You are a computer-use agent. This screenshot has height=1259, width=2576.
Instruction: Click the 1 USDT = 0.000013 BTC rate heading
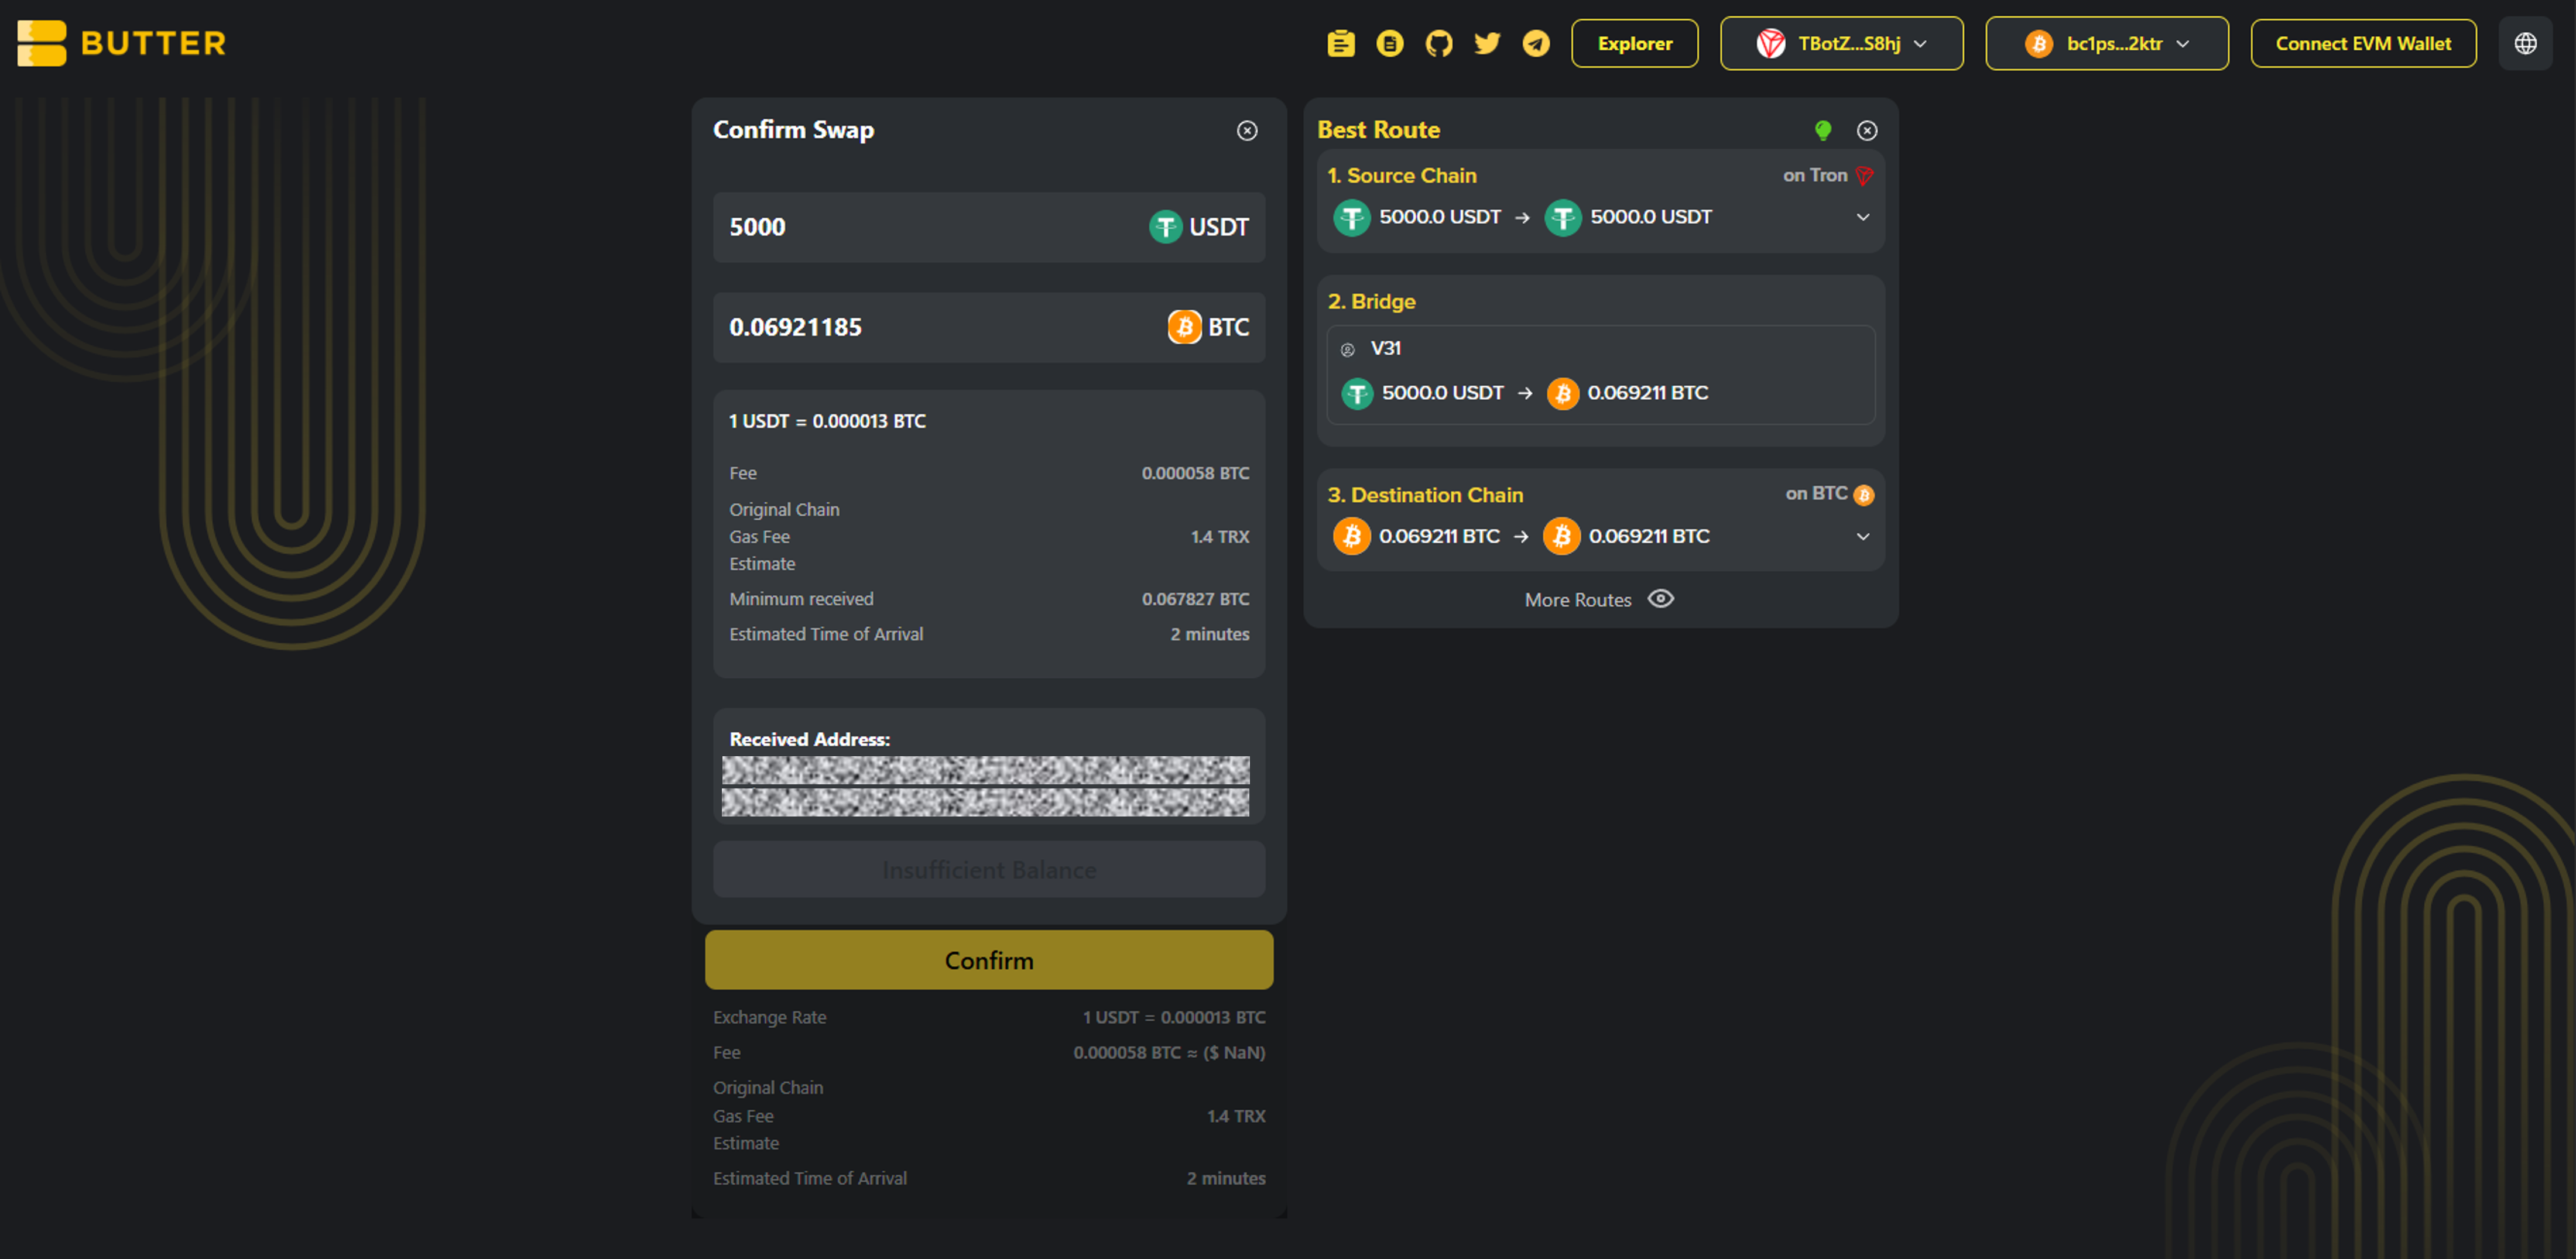coord(827,421)
